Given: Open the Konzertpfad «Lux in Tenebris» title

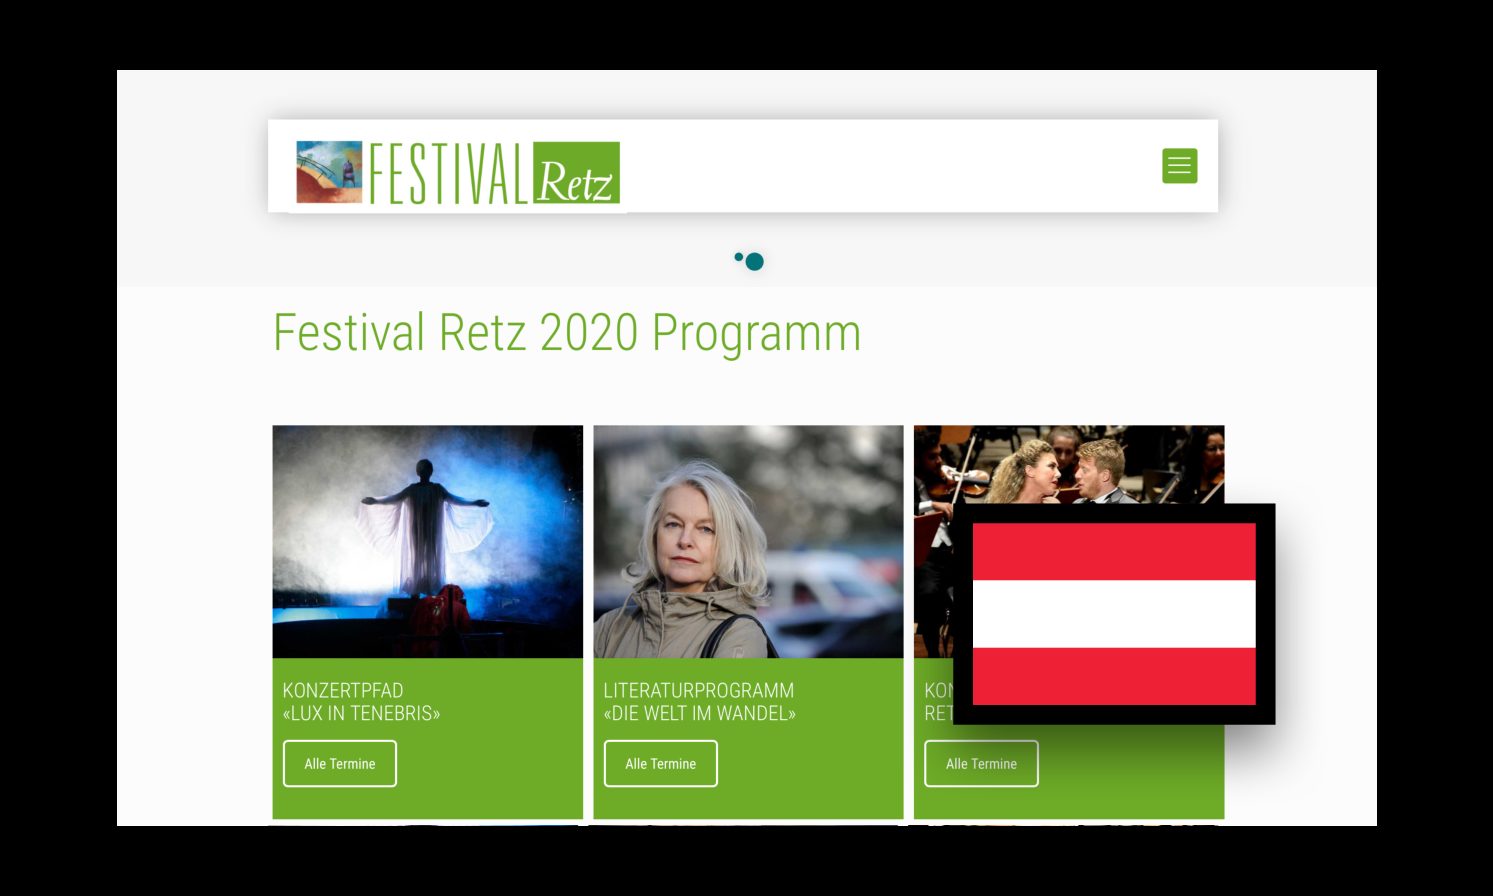Looking at the screenshot, I should [361, 702].
